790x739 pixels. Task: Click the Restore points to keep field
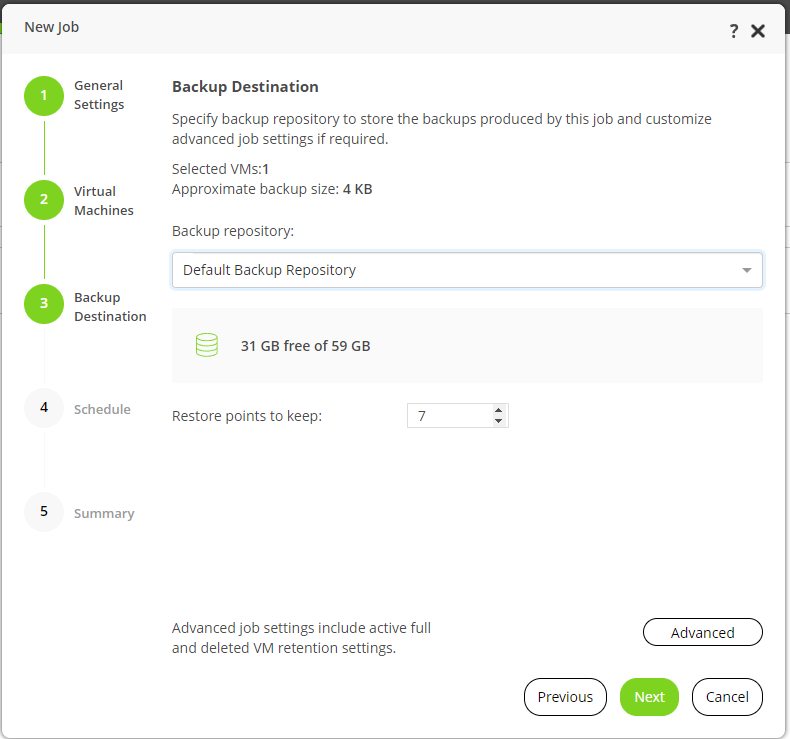(448, 415)
